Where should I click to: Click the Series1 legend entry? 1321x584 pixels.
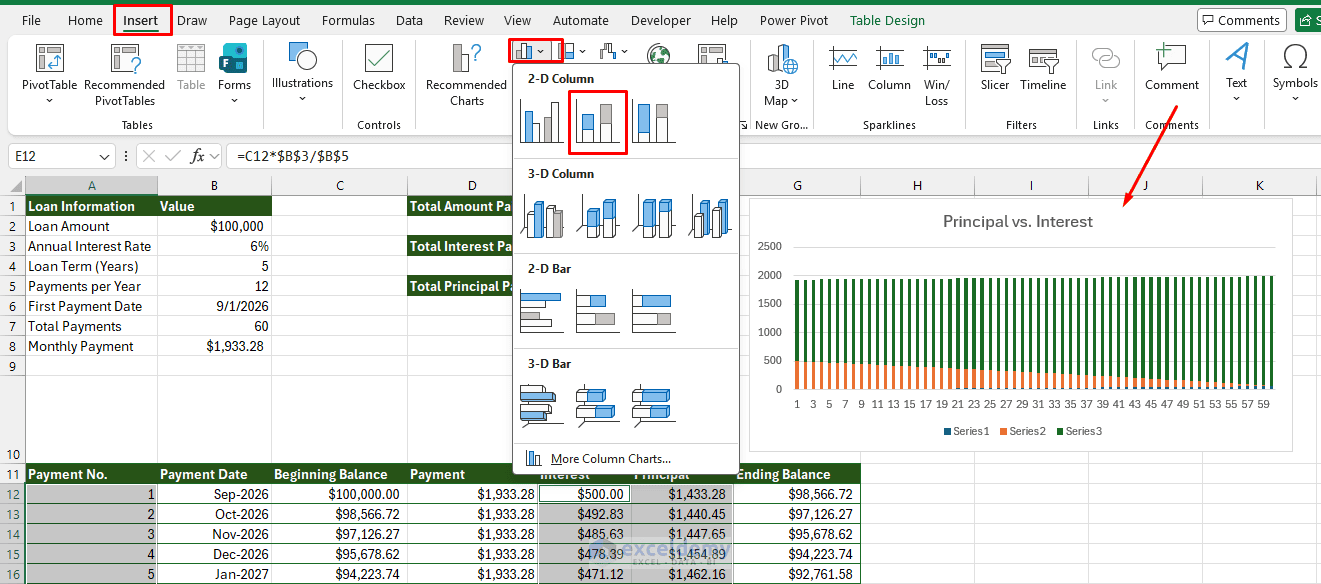966,431
